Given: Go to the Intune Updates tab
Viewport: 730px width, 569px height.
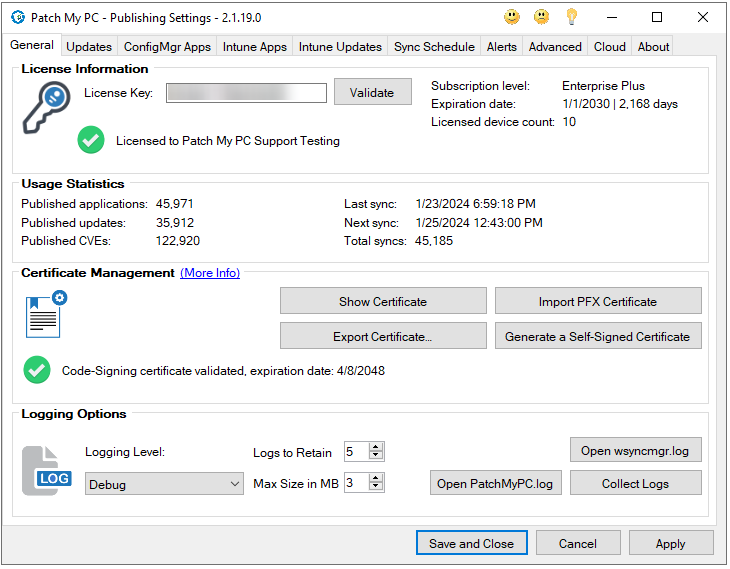Looking at the screenshot, I should click(x=340, y=46).
